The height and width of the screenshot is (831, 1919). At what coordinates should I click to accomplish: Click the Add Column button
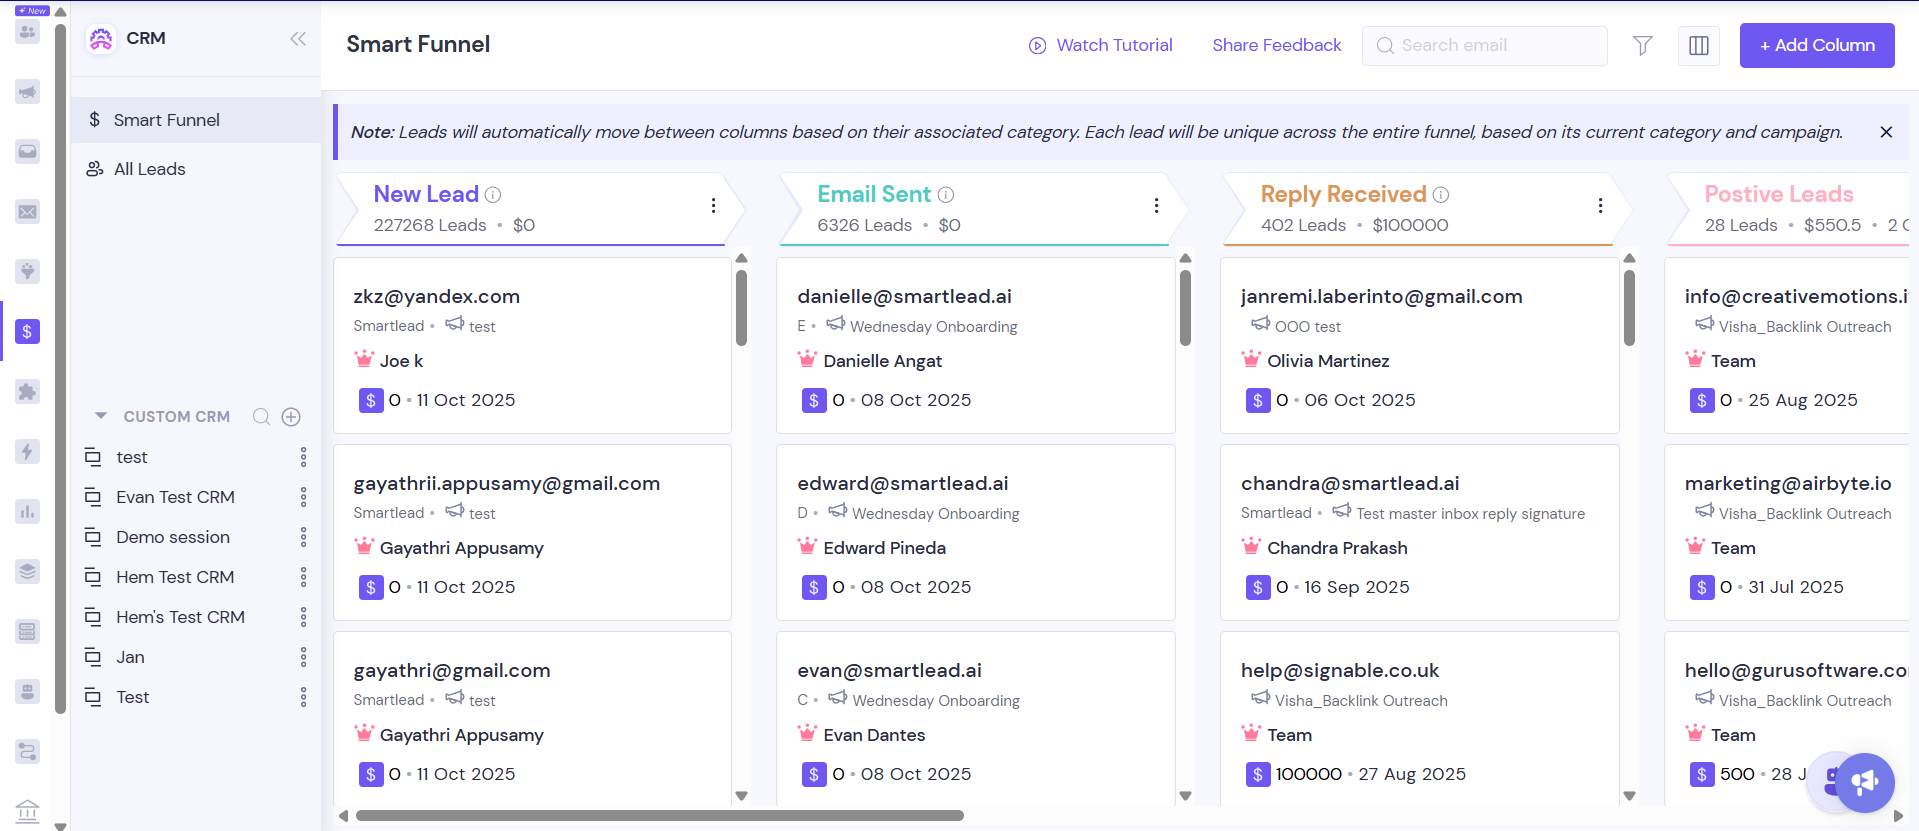[x=1816, y=46]
